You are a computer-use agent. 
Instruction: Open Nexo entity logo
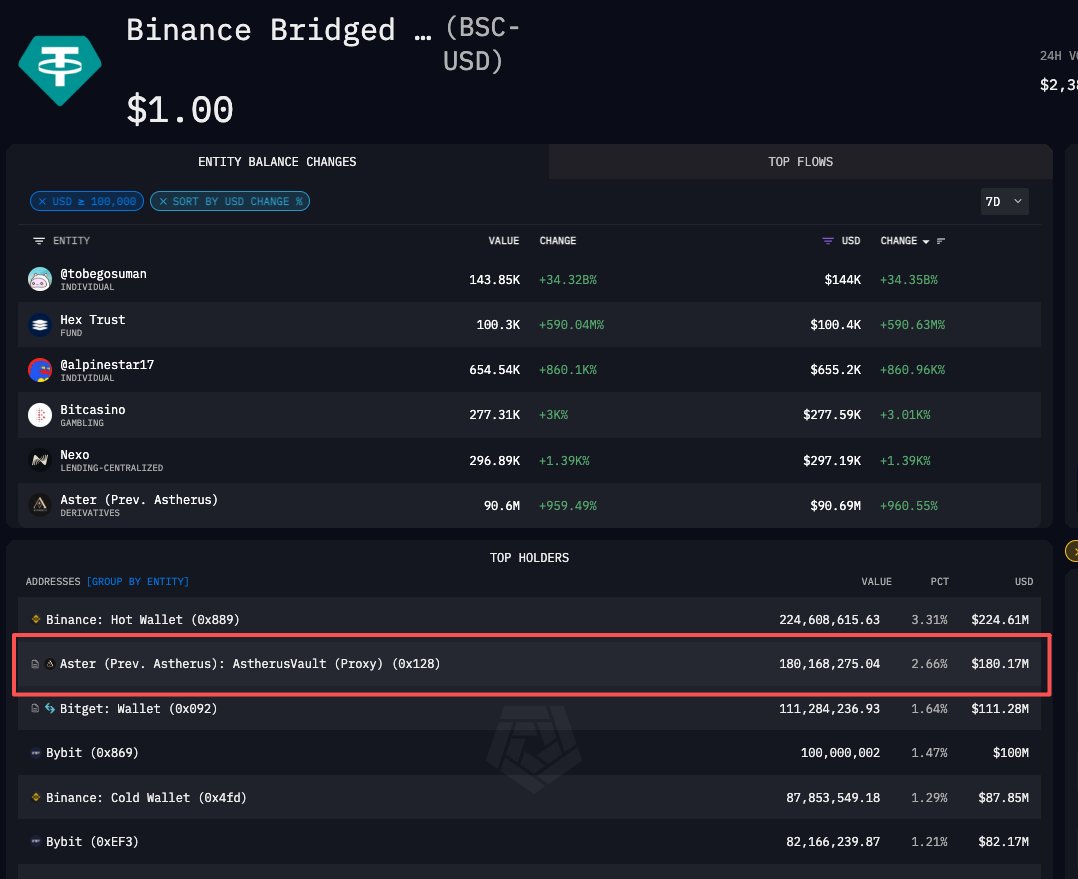[x=40, y=460]
